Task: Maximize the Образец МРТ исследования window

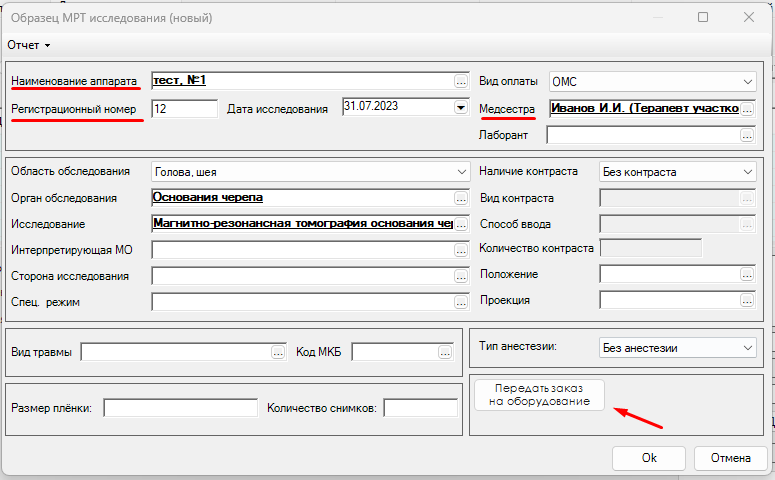Action: tap(703, 17)
